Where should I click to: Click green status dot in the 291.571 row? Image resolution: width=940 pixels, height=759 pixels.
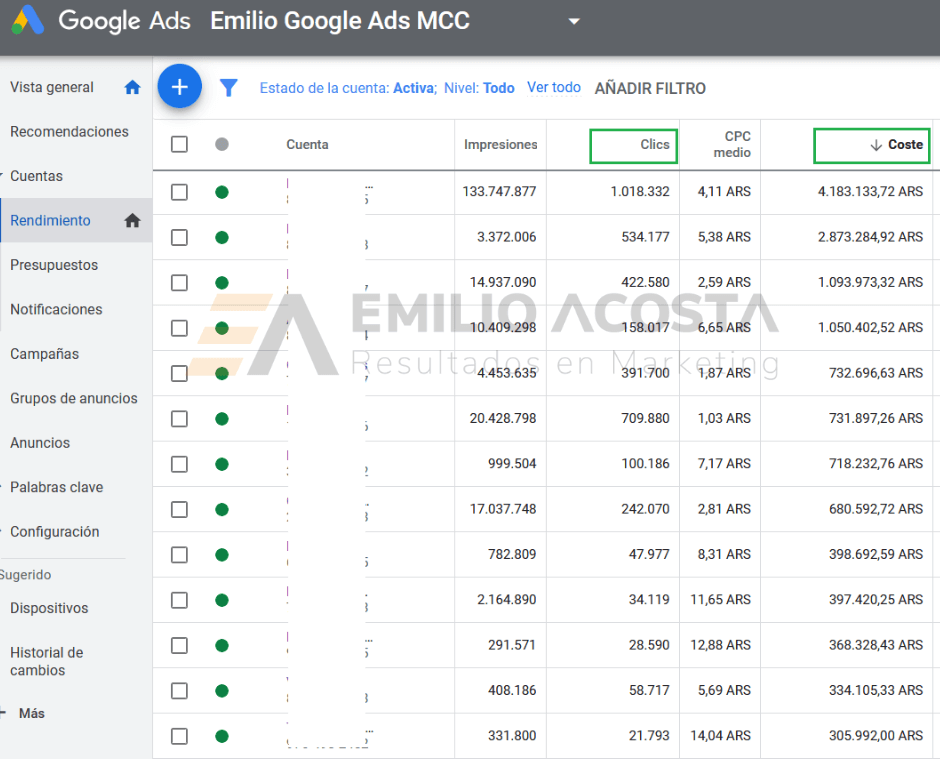click(222, 646)
